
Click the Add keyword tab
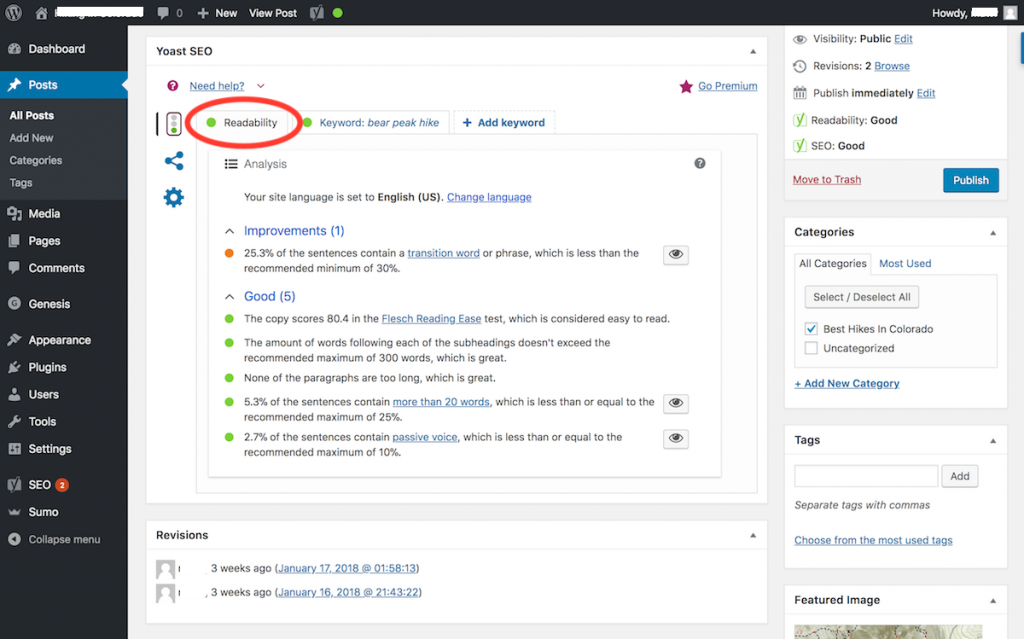pos(504,123)
